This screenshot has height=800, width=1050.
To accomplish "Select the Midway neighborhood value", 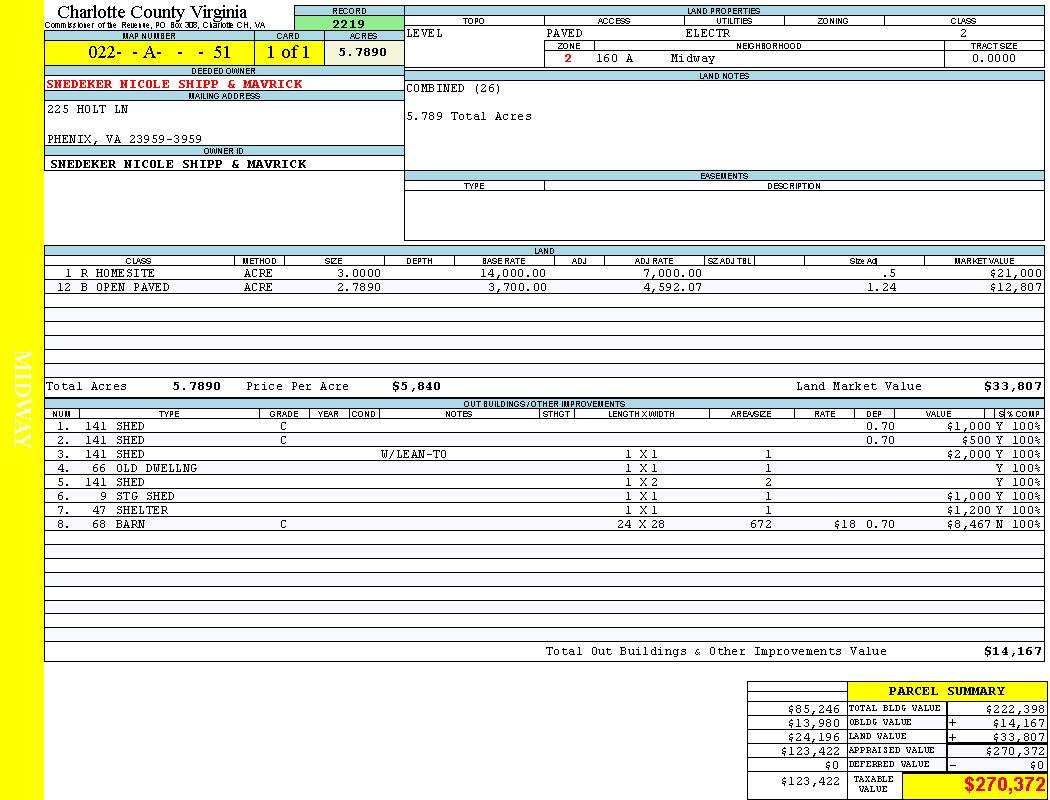I will [x=692, y=59].
